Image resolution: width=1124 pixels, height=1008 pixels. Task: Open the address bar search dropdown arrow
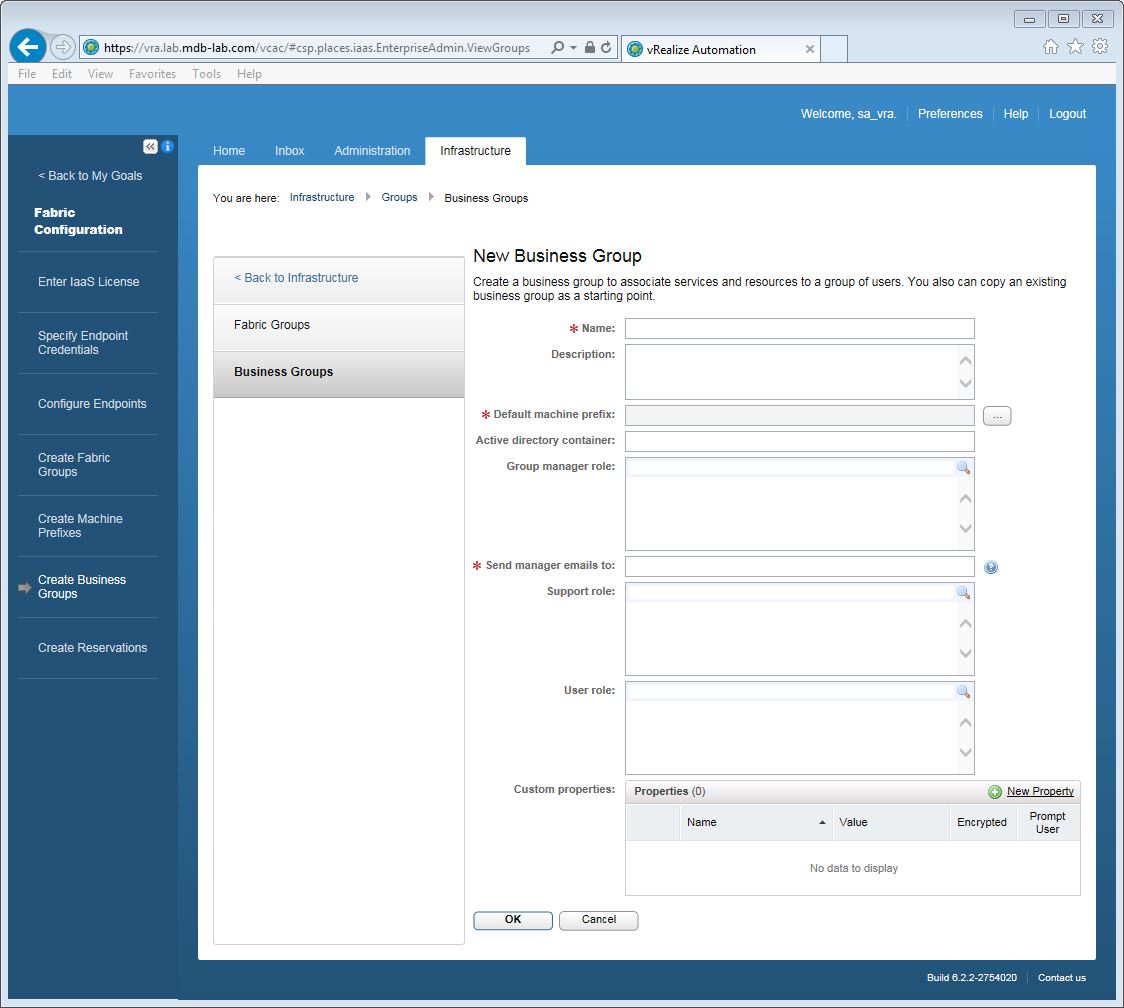[573, 48]
